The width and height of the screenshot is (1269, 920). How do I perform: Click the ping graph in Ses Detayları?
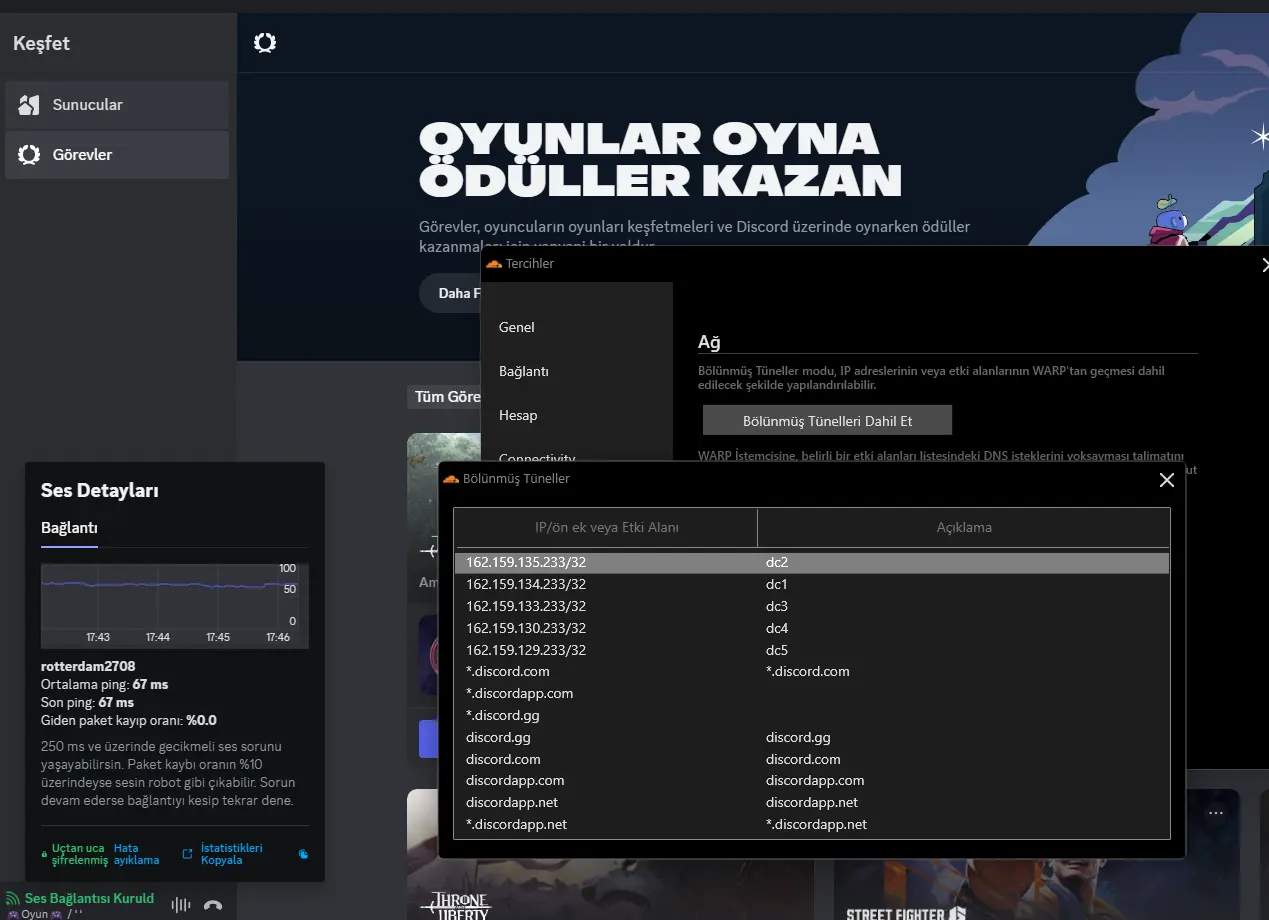pyautogui.click(x=174, y=606)
